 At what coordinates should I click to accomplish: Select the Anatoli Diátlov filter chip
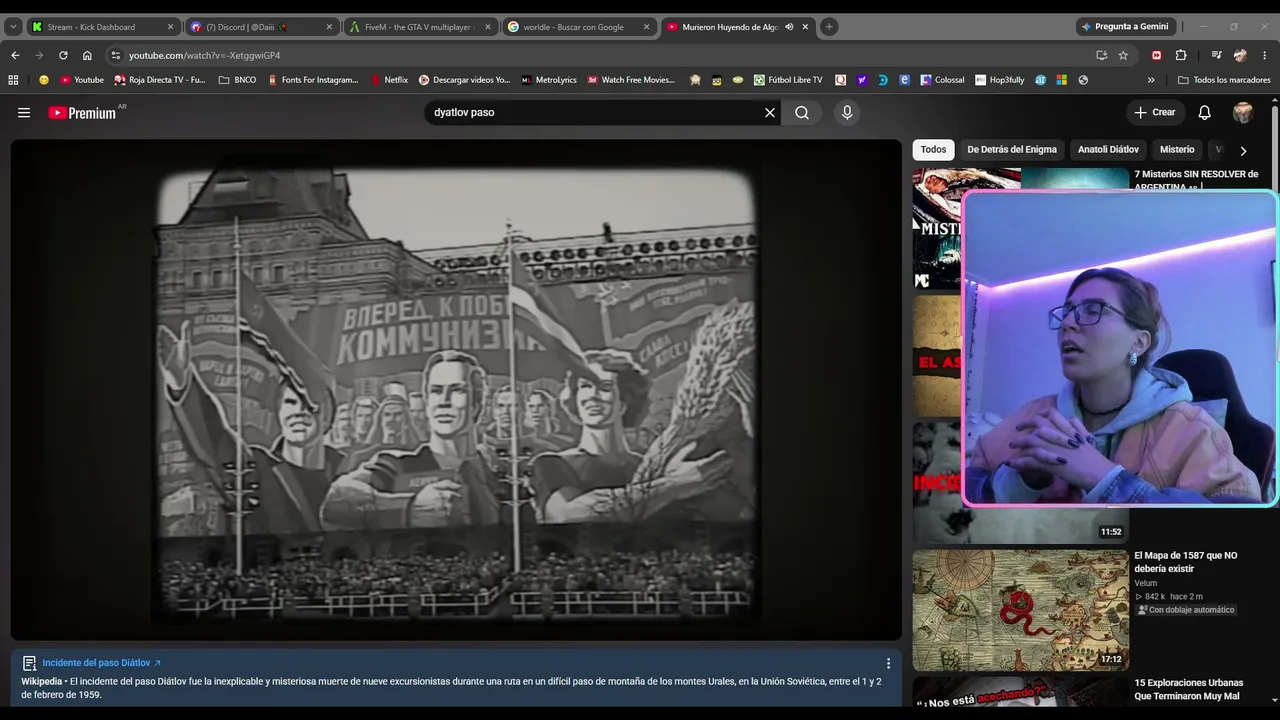coord(1108,150)
